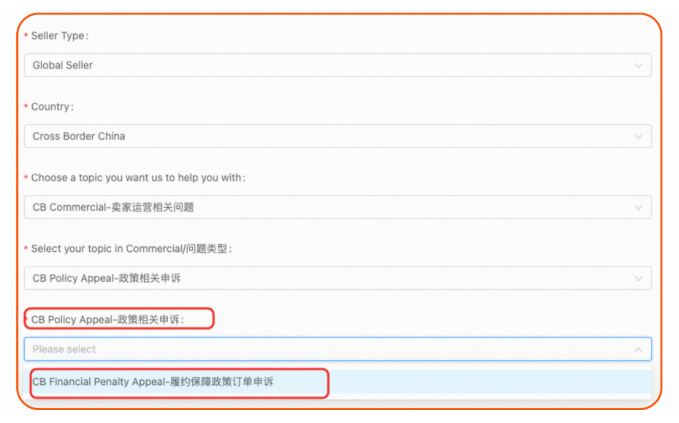Click red asterisk beside Seller Type
The height and width of the screenshot is (423, 679).
point(26,36)
